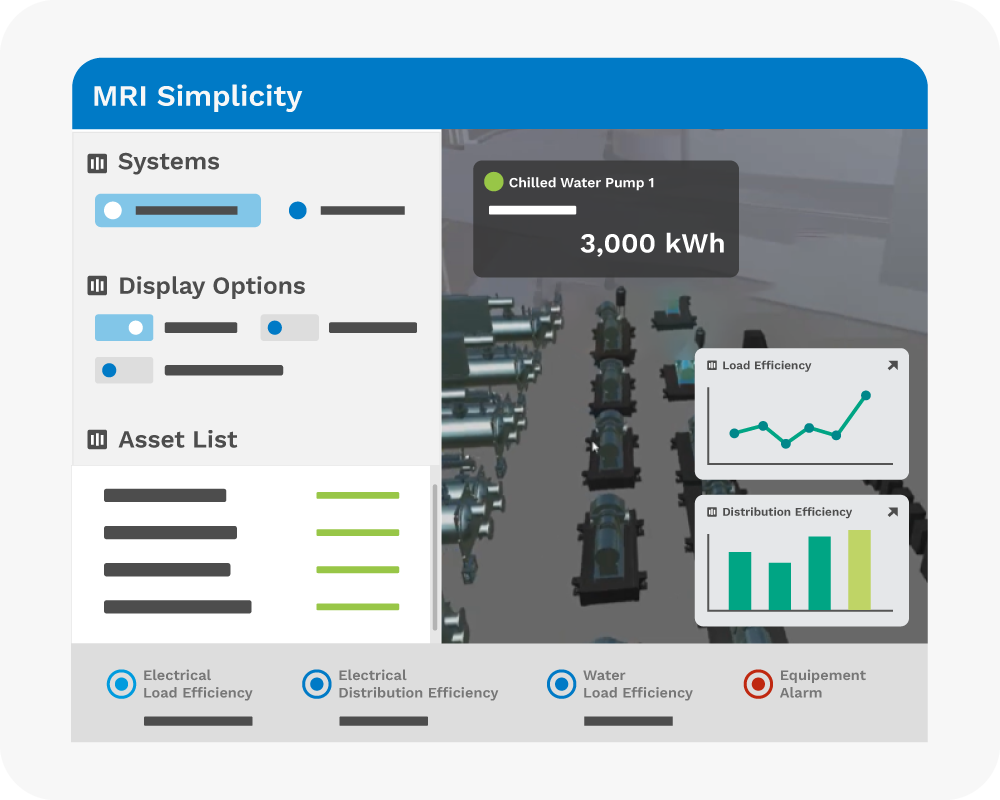Click the Systems section panel icon
1000x800 pixels.
[x=97, y=163]
